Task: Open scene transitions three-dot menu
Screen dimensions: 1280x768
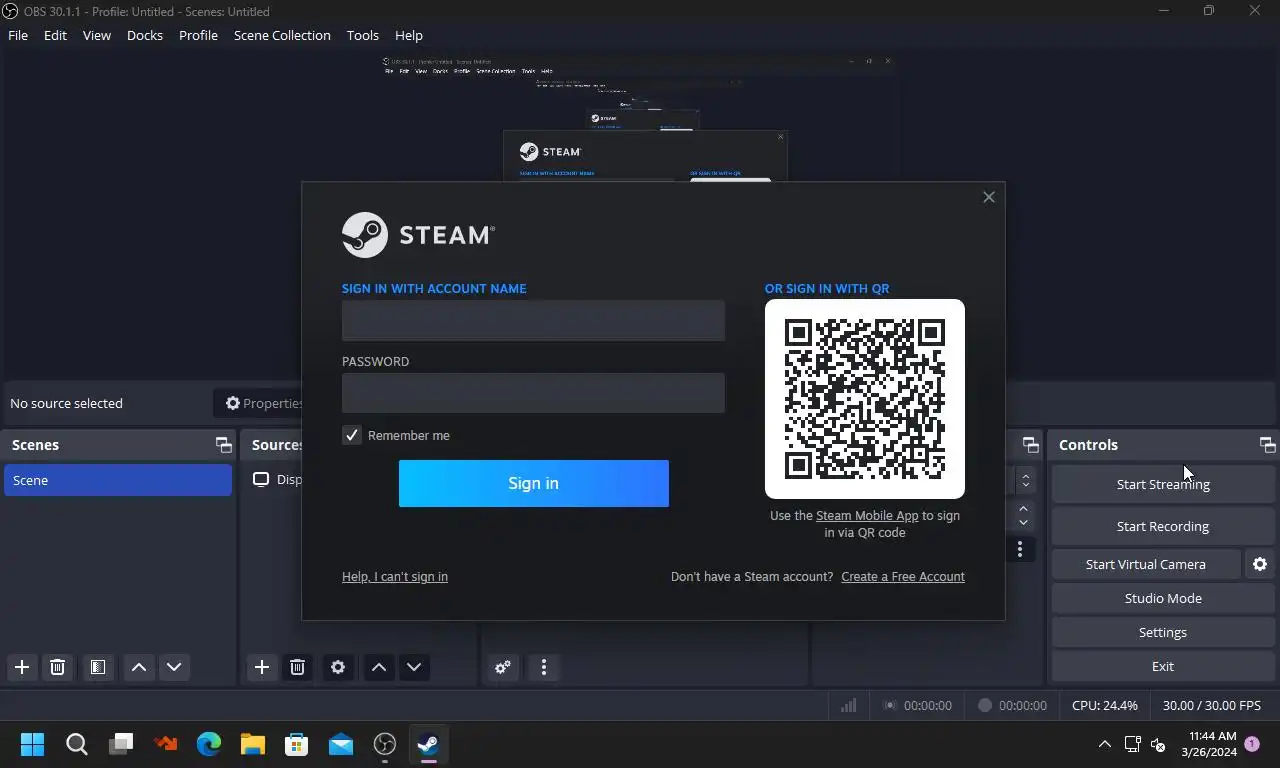Action: point(1020,549)
